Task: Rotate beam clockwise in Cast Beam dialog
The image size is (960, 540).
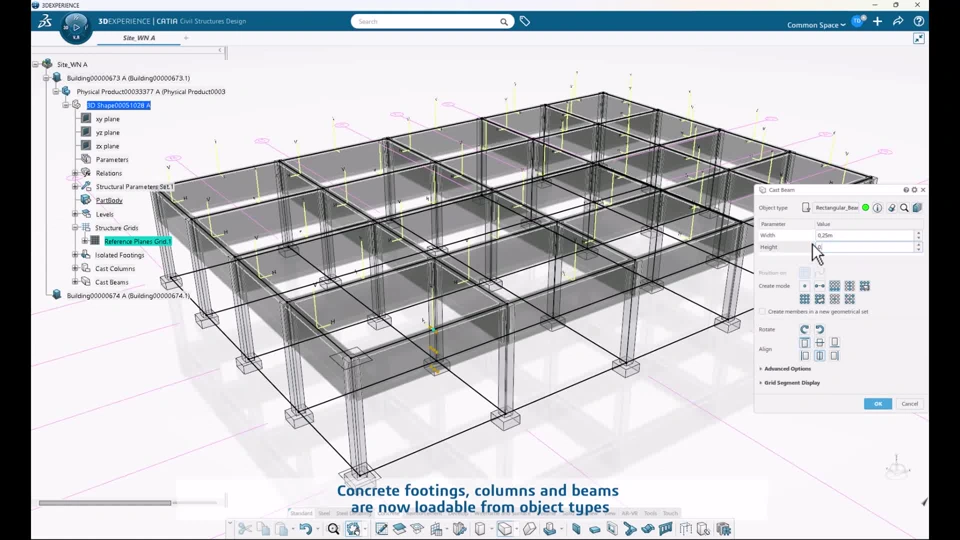Action: [x=804, y=329]
